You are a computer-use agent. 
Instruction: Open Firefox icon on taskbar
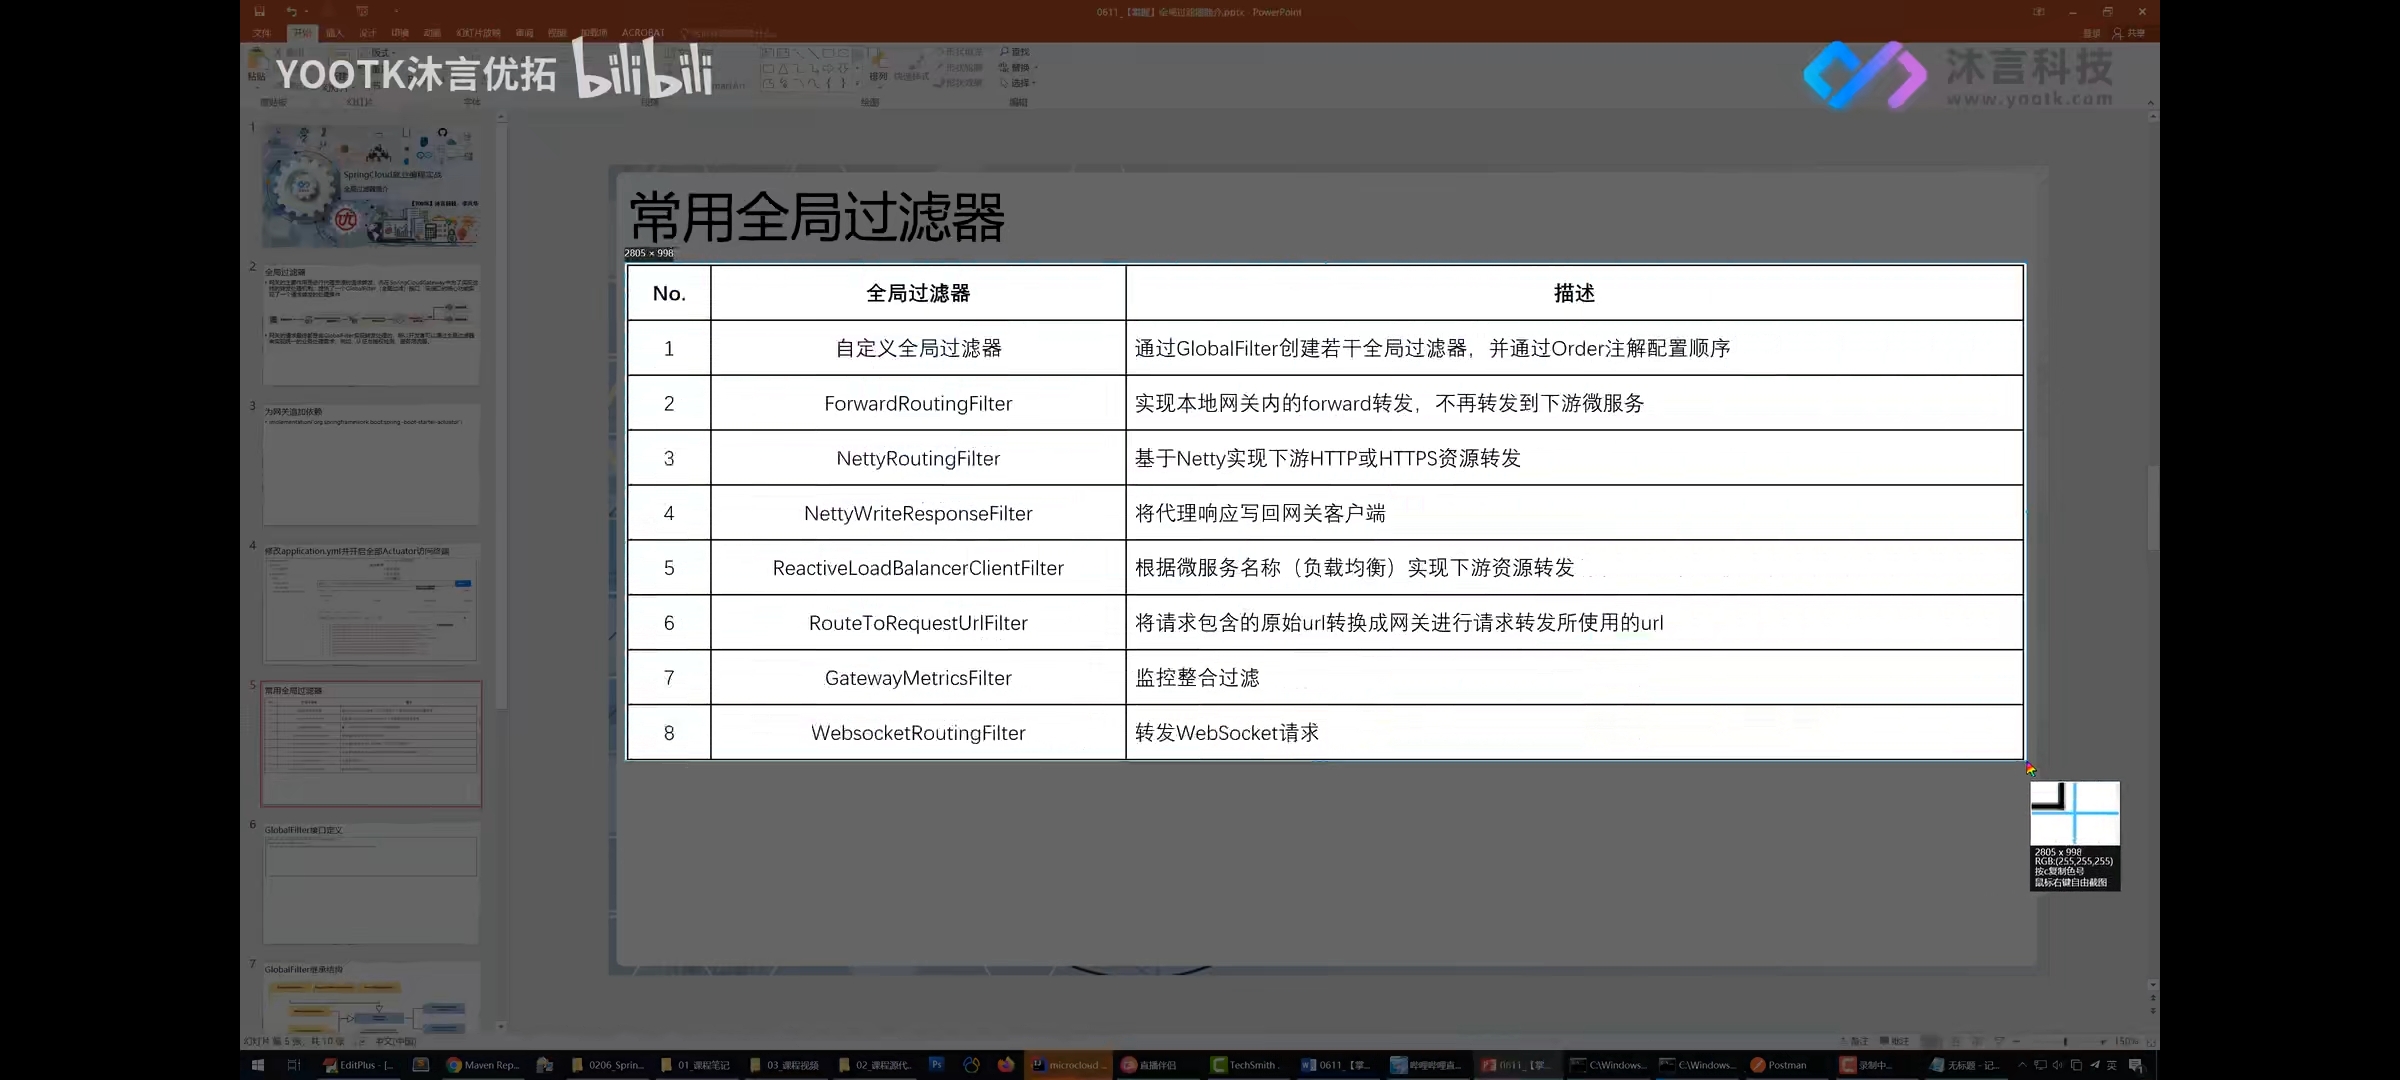[1005, 1065]
